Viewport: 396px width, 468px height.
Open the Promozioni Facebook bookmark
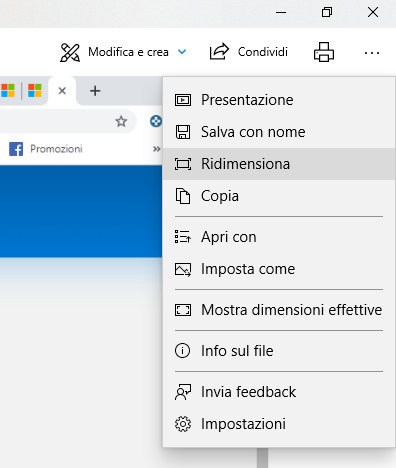pyautogui.click(x=46, y=149)
